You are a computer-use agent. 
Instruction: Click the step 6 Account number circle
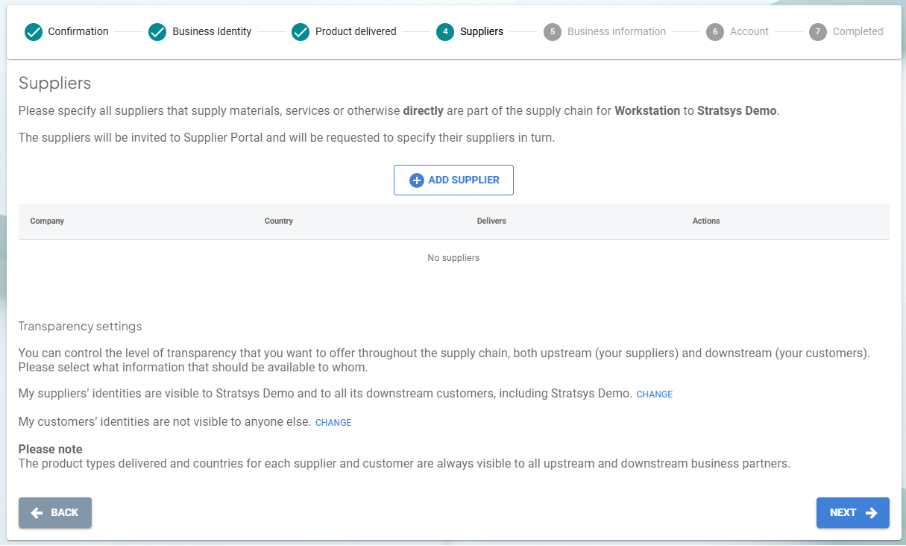pos(714,32)
